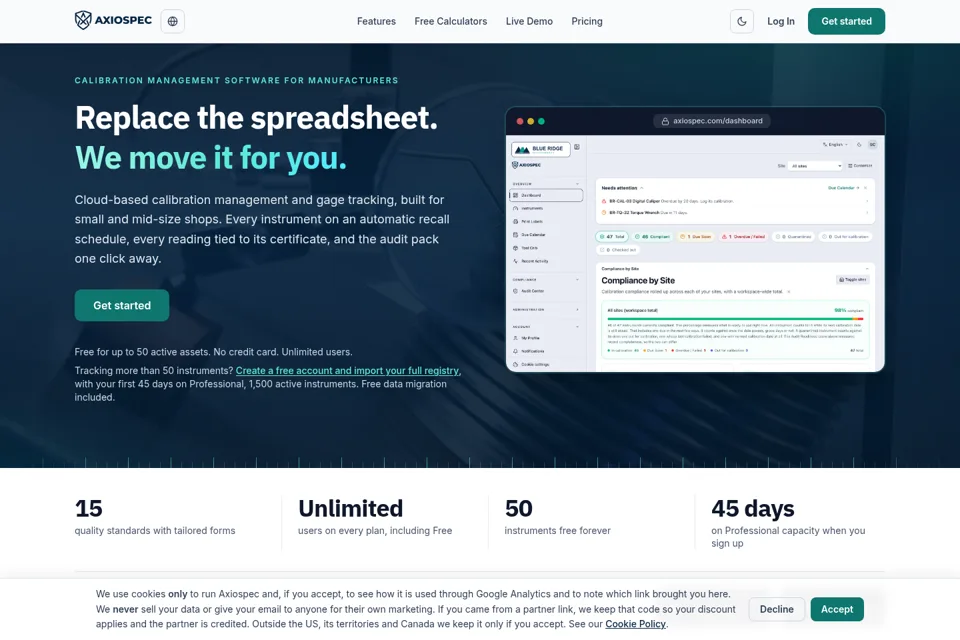The height and width of the screenshot is (640, 960).
Task: Collapse the Account section chevron
Action: pos(577,326)
